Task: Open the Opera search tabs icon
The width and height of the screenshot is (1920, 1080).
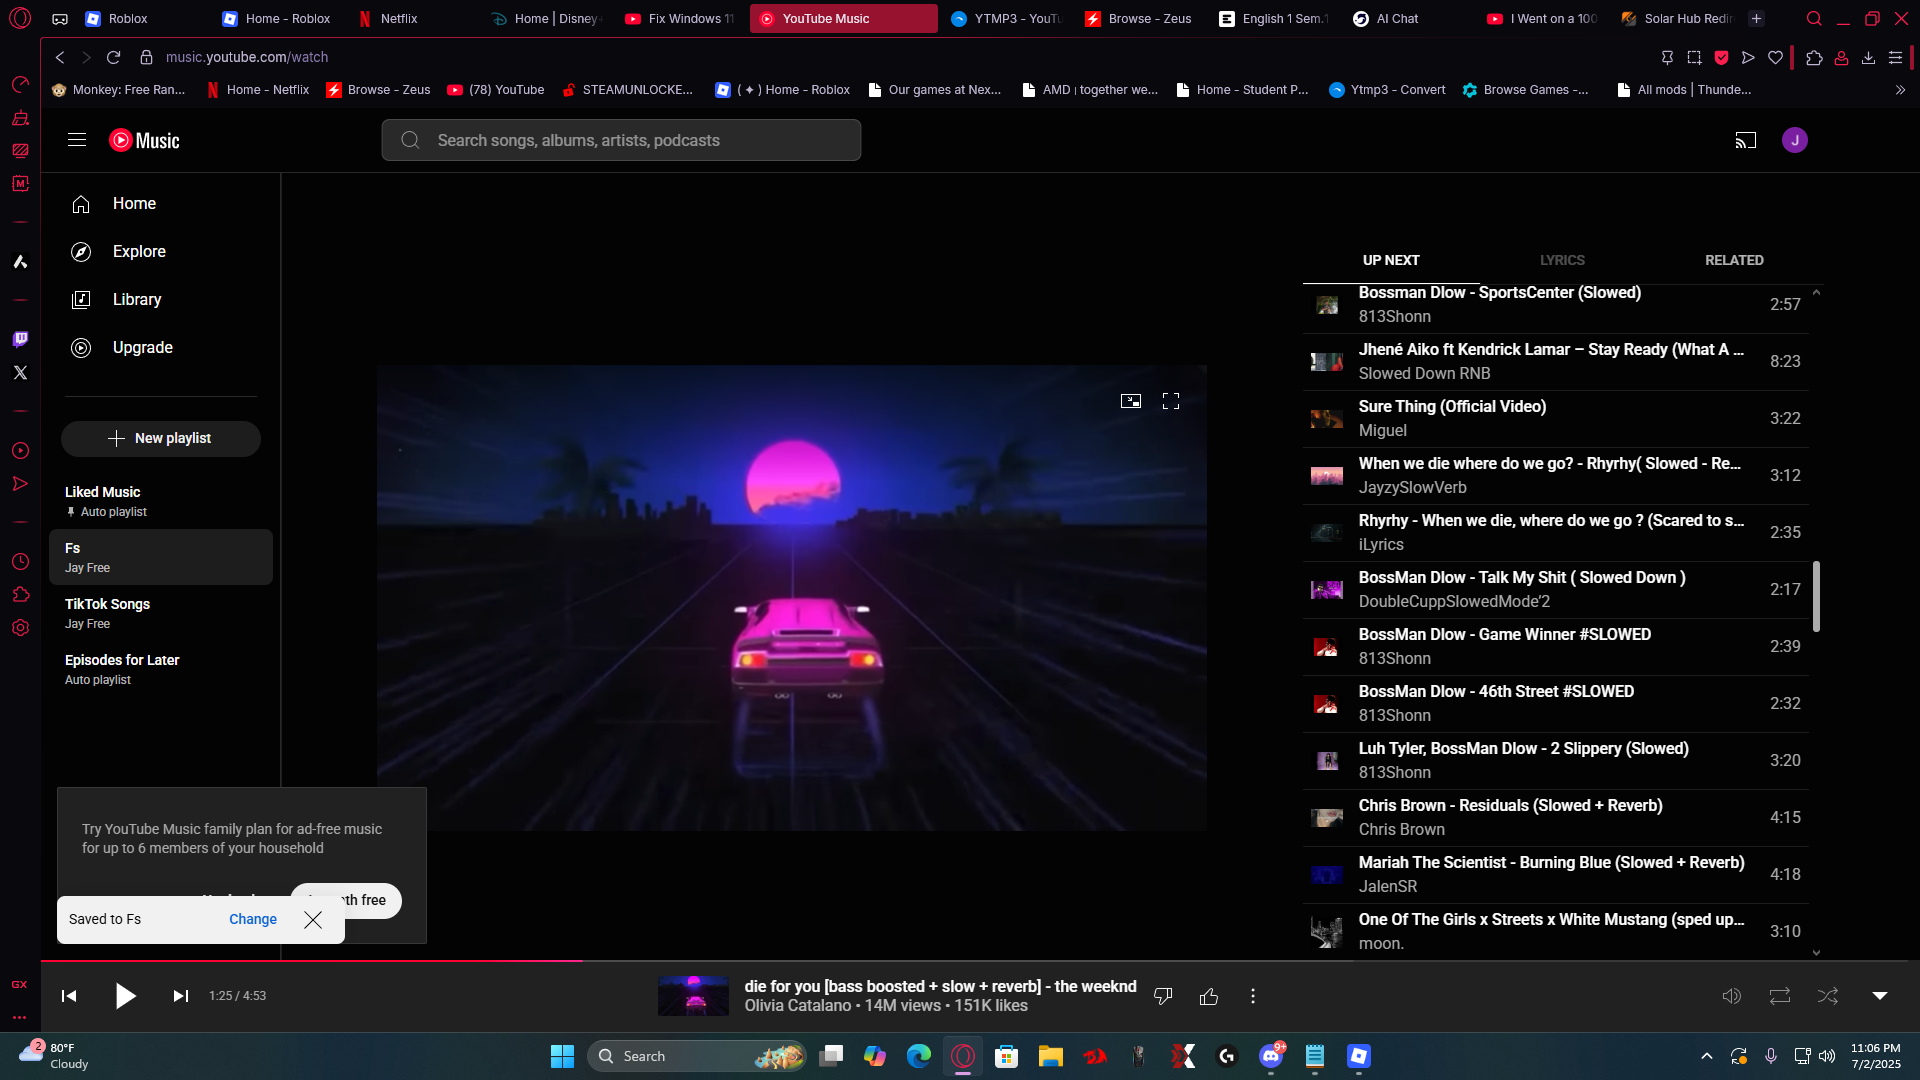Action: point(1814,19)
